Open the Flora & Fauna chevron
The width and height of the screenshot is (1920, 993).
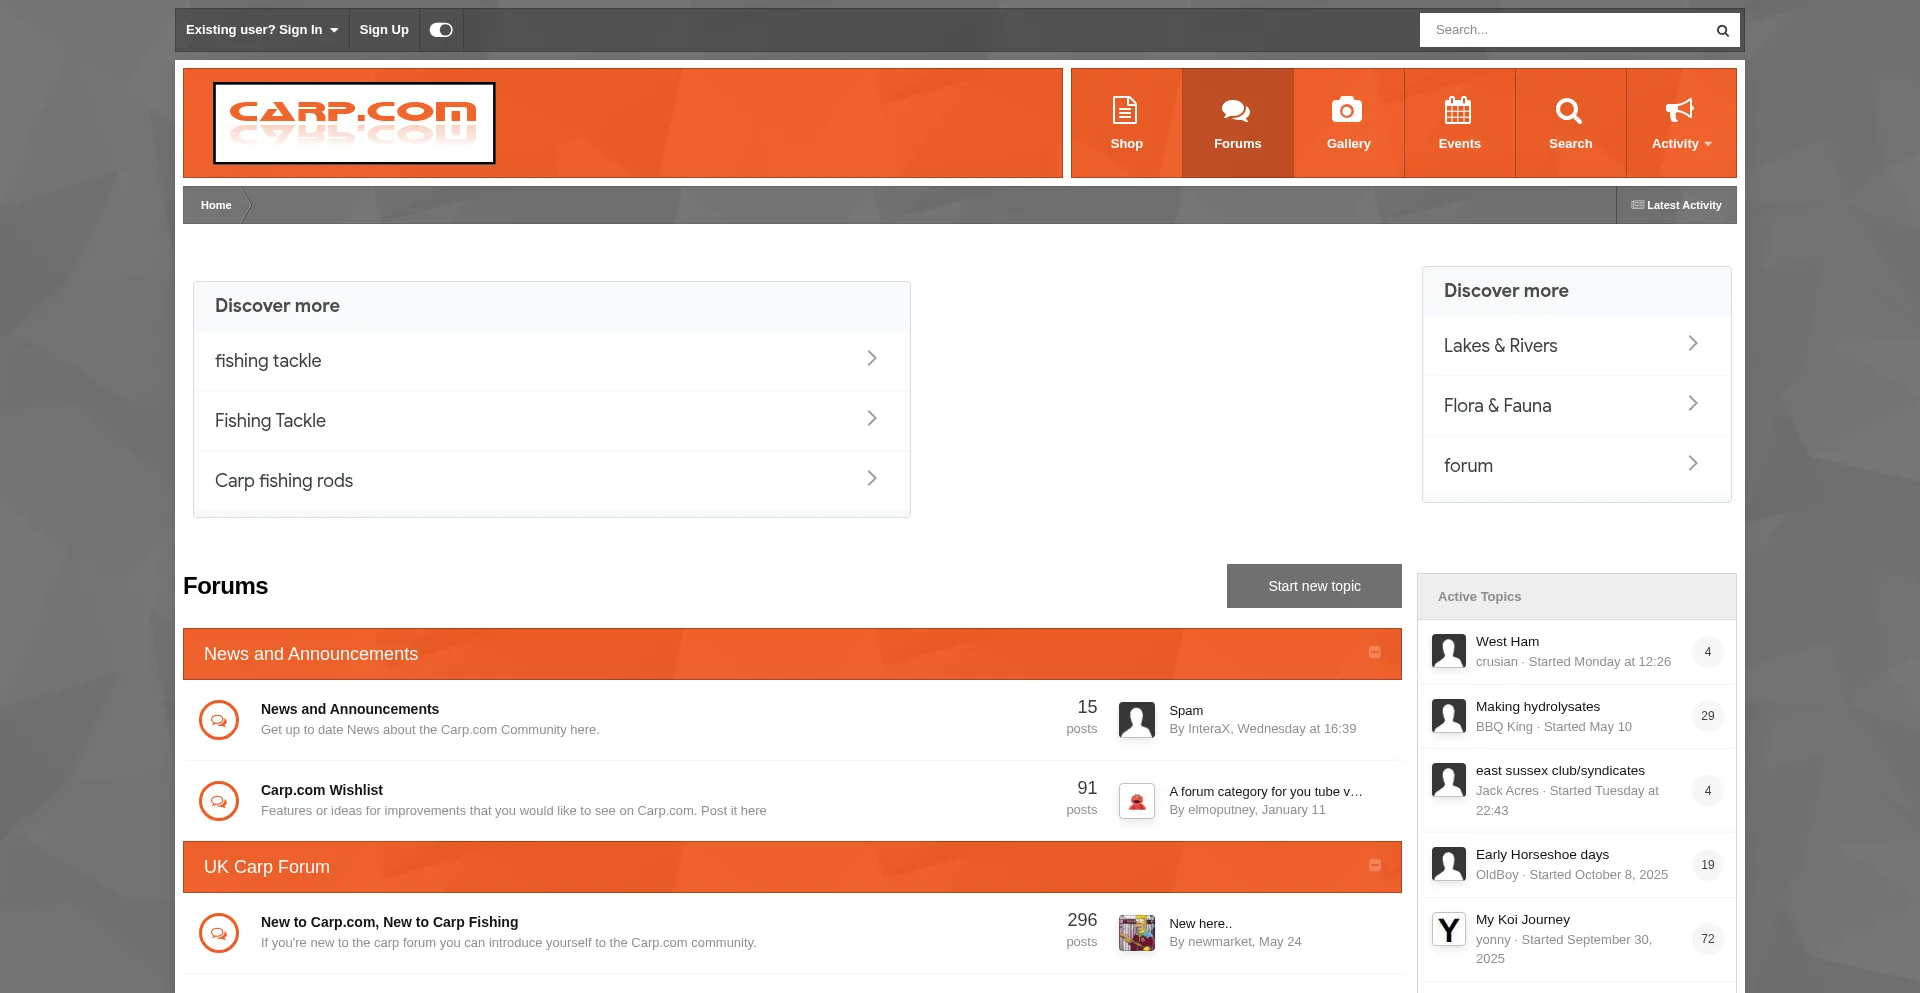1693,403
